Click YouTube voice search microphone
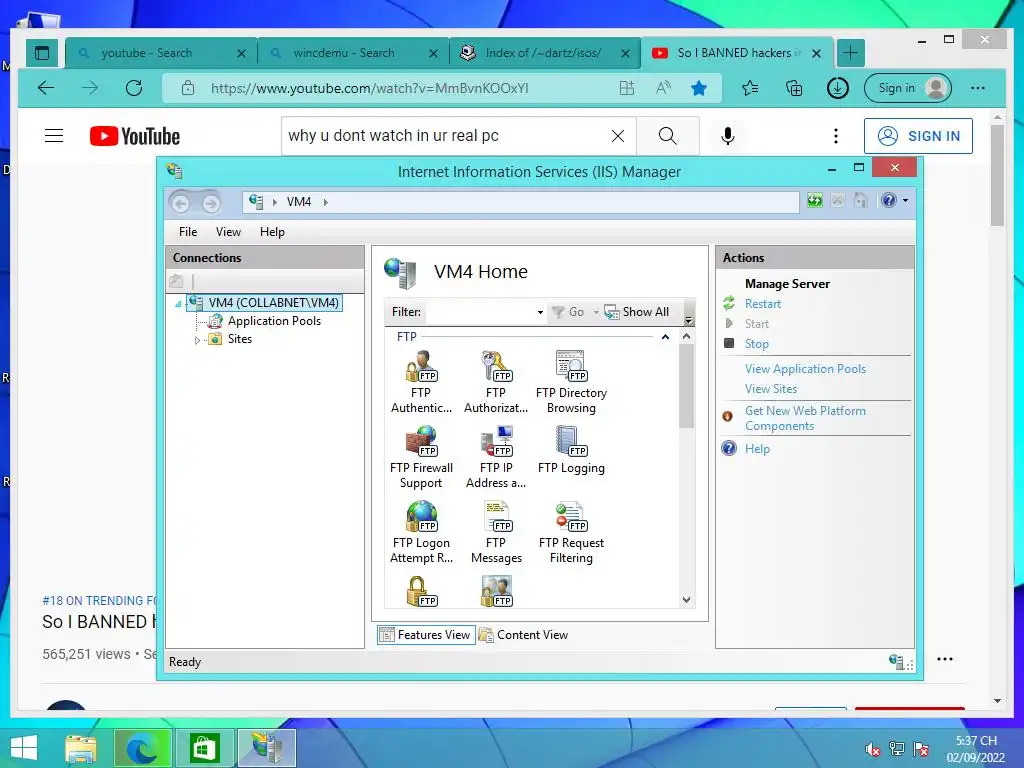Viewport: 1024px width, 768px height. (x=728, y=136)
